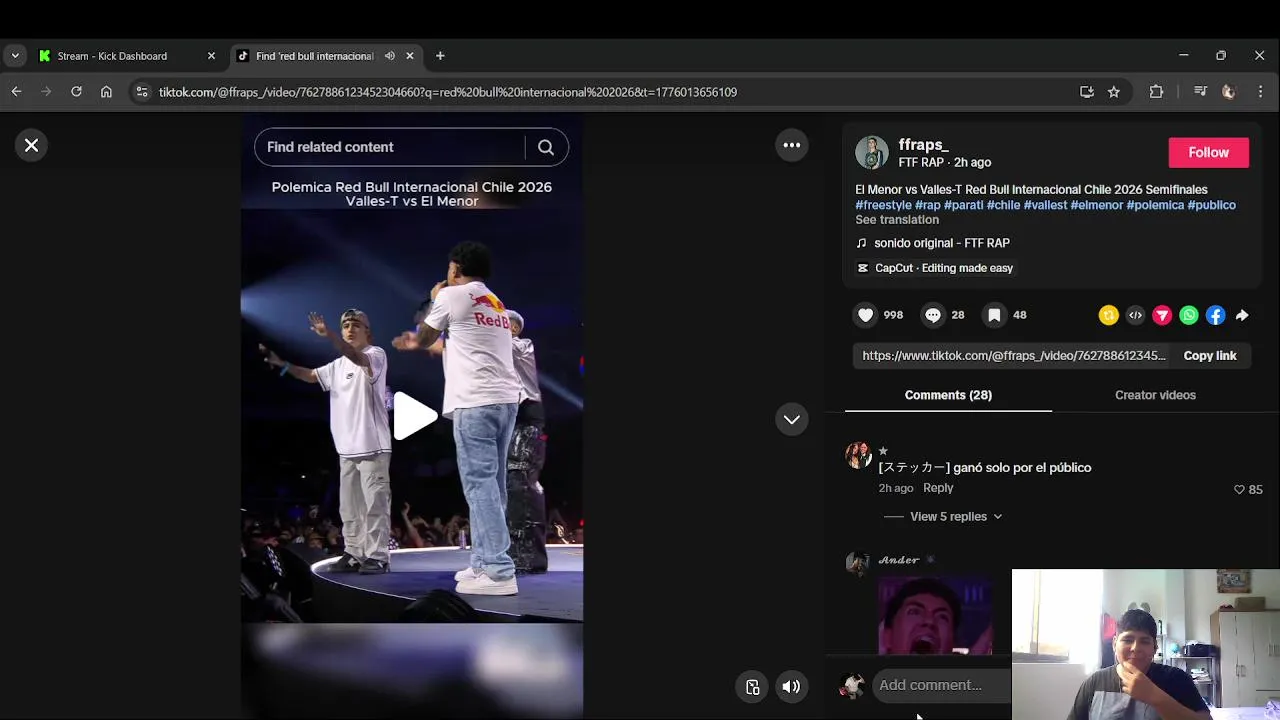Screen dimensions: 1280x720
Task: Install app icon in address bar
Action: [1087, 92]
